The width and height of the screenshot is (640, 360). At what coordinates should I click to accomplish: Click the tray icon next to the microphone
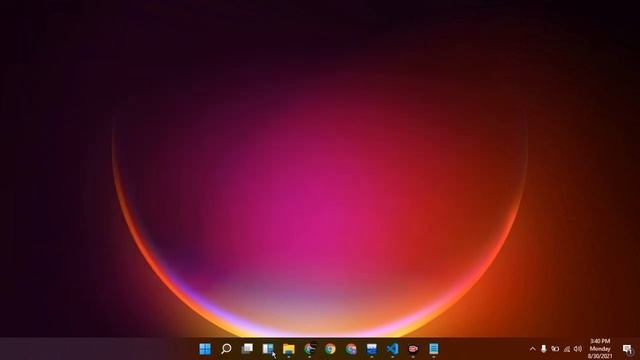(555, 349)
